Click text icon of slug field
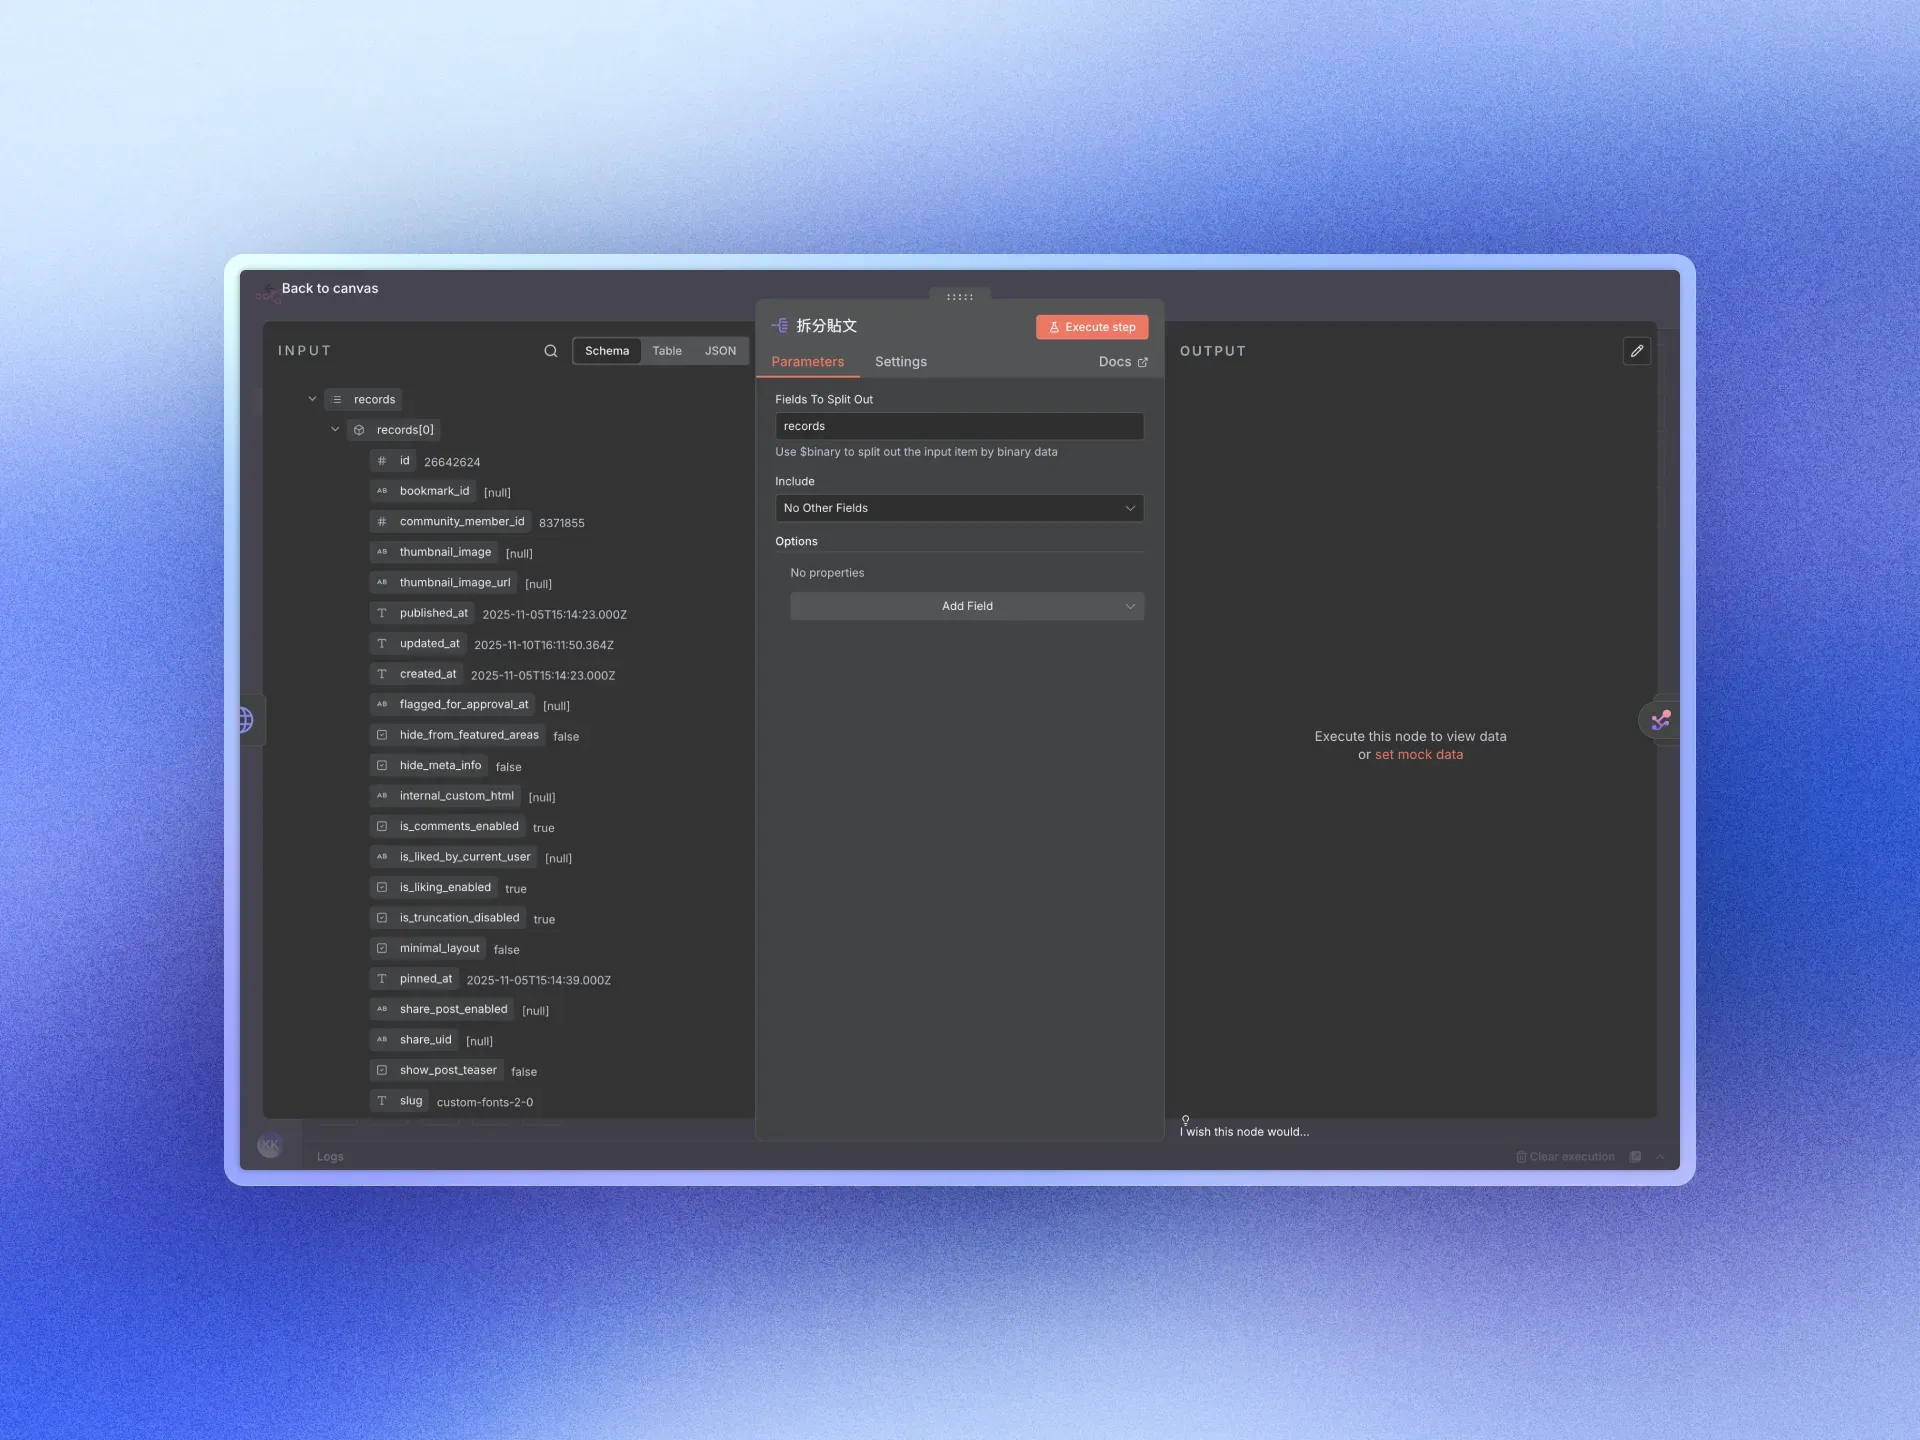 381,1101
